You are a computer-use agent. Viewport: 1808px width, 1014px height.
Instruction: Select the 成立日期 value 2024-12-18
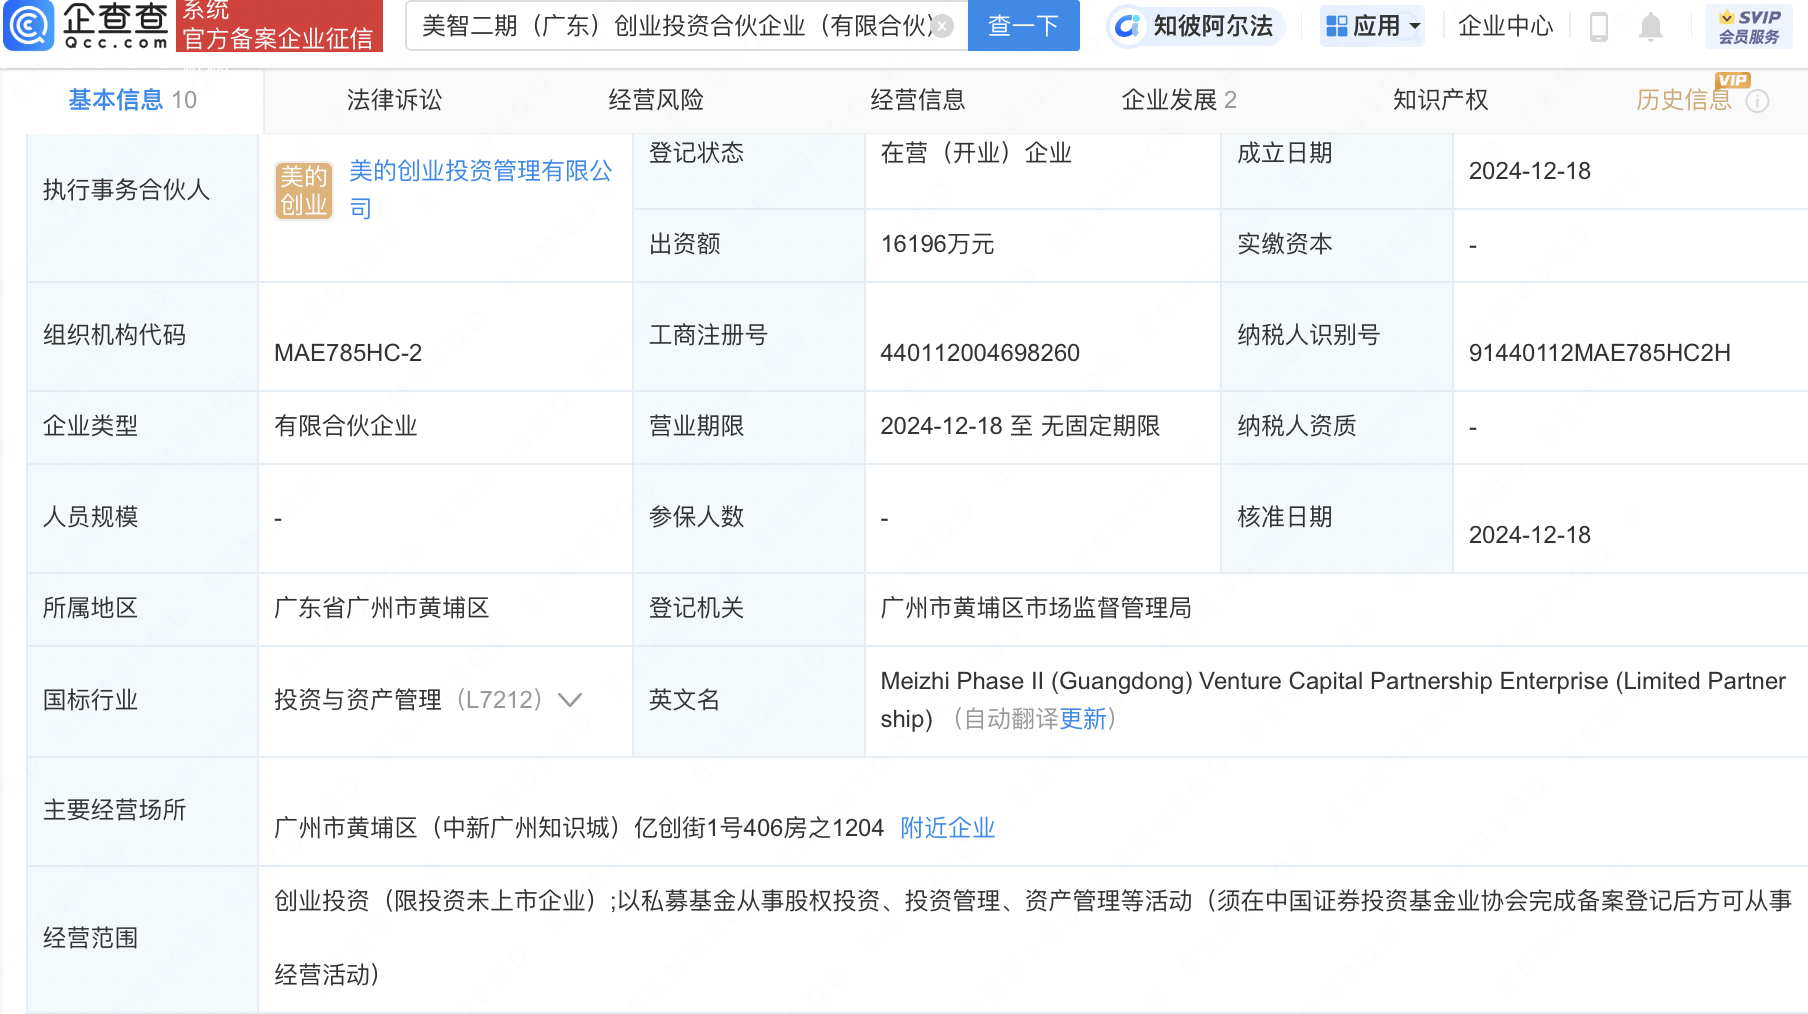tap(1529, 171)
